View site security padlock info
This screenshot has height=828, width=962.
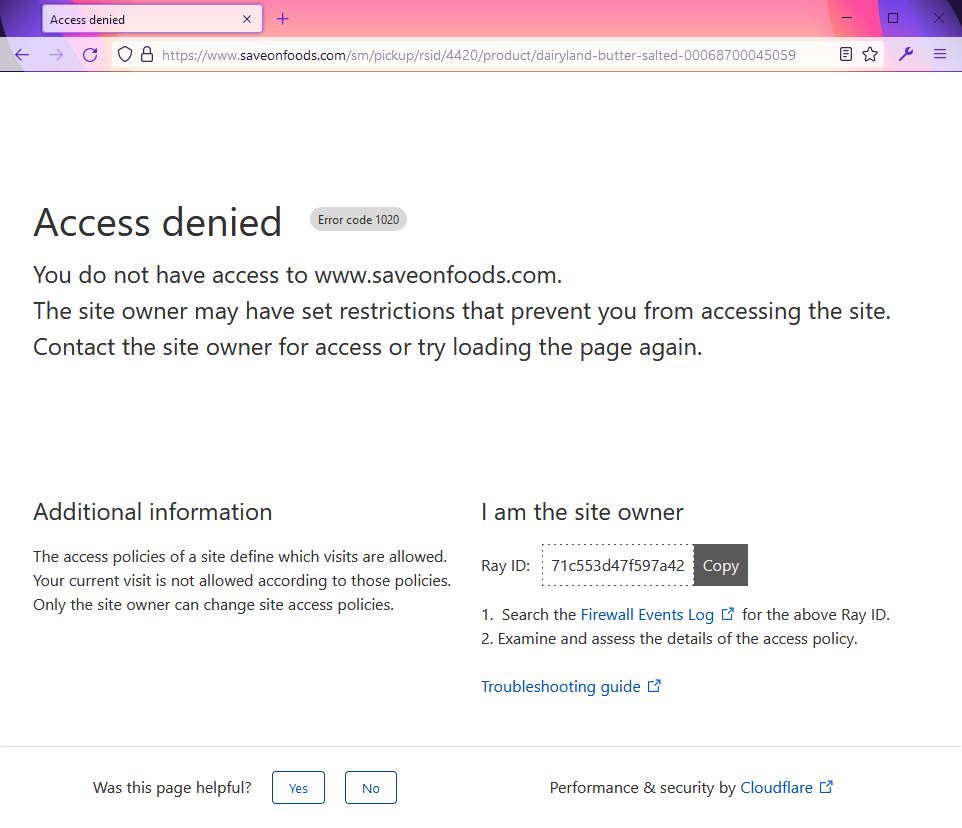tap(147, 55)
